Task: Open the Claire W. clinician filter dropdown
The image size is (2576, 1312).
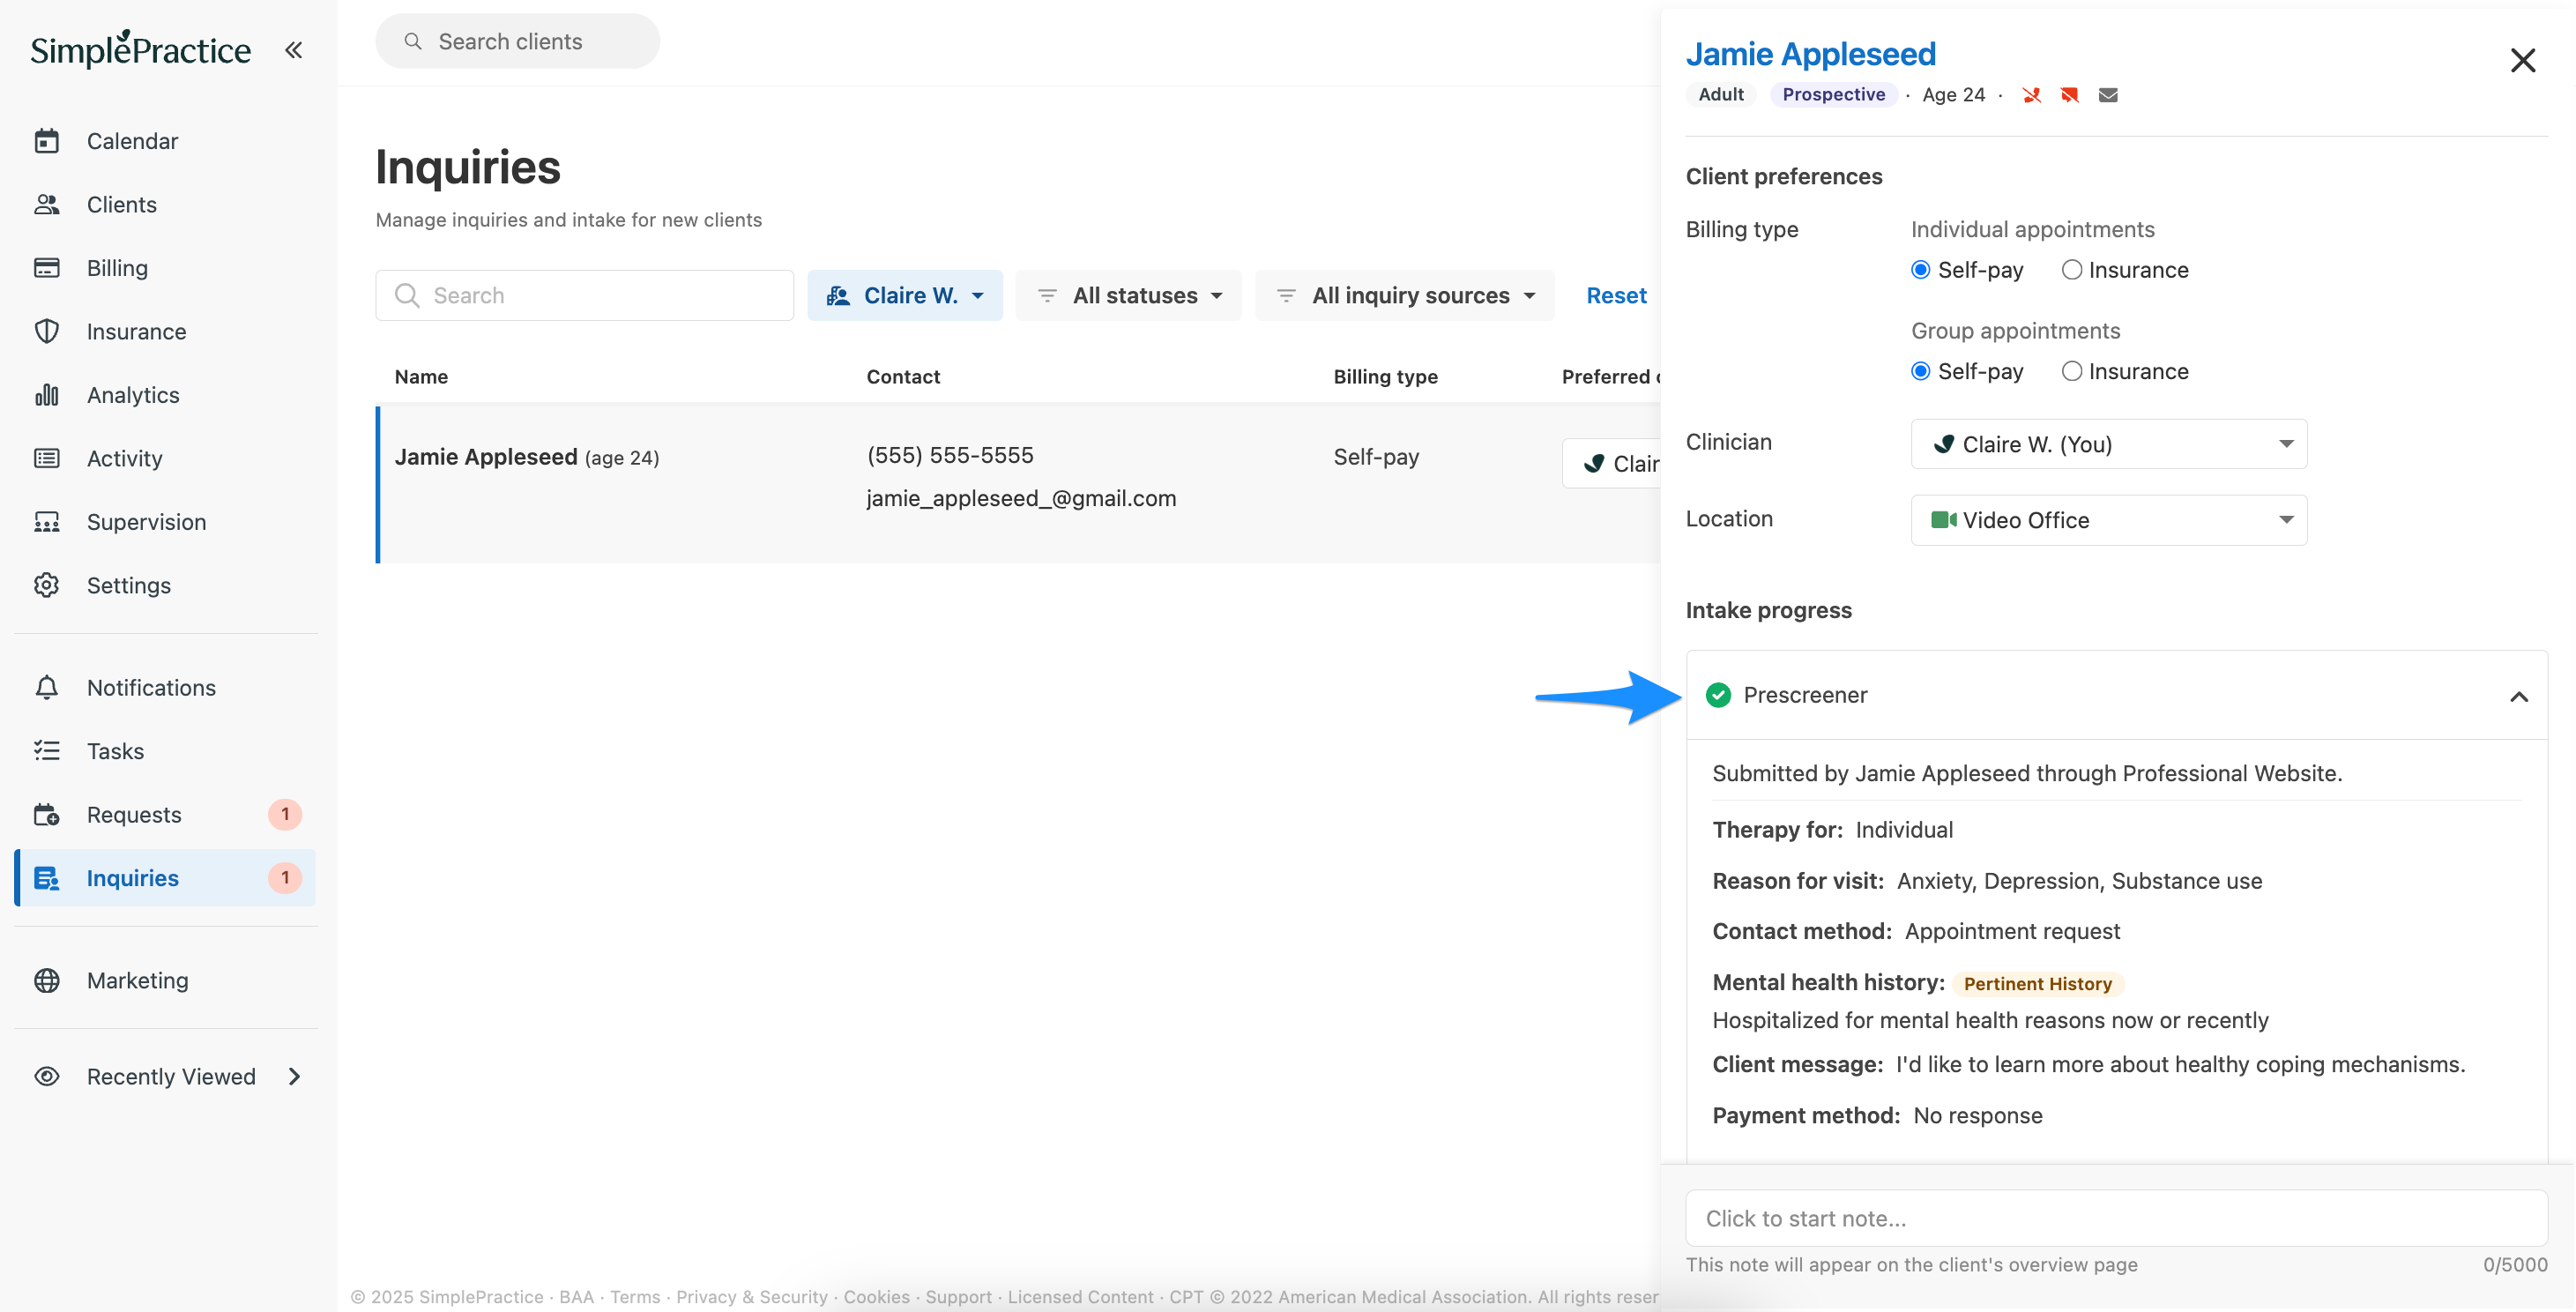Action: coord(905,296)
